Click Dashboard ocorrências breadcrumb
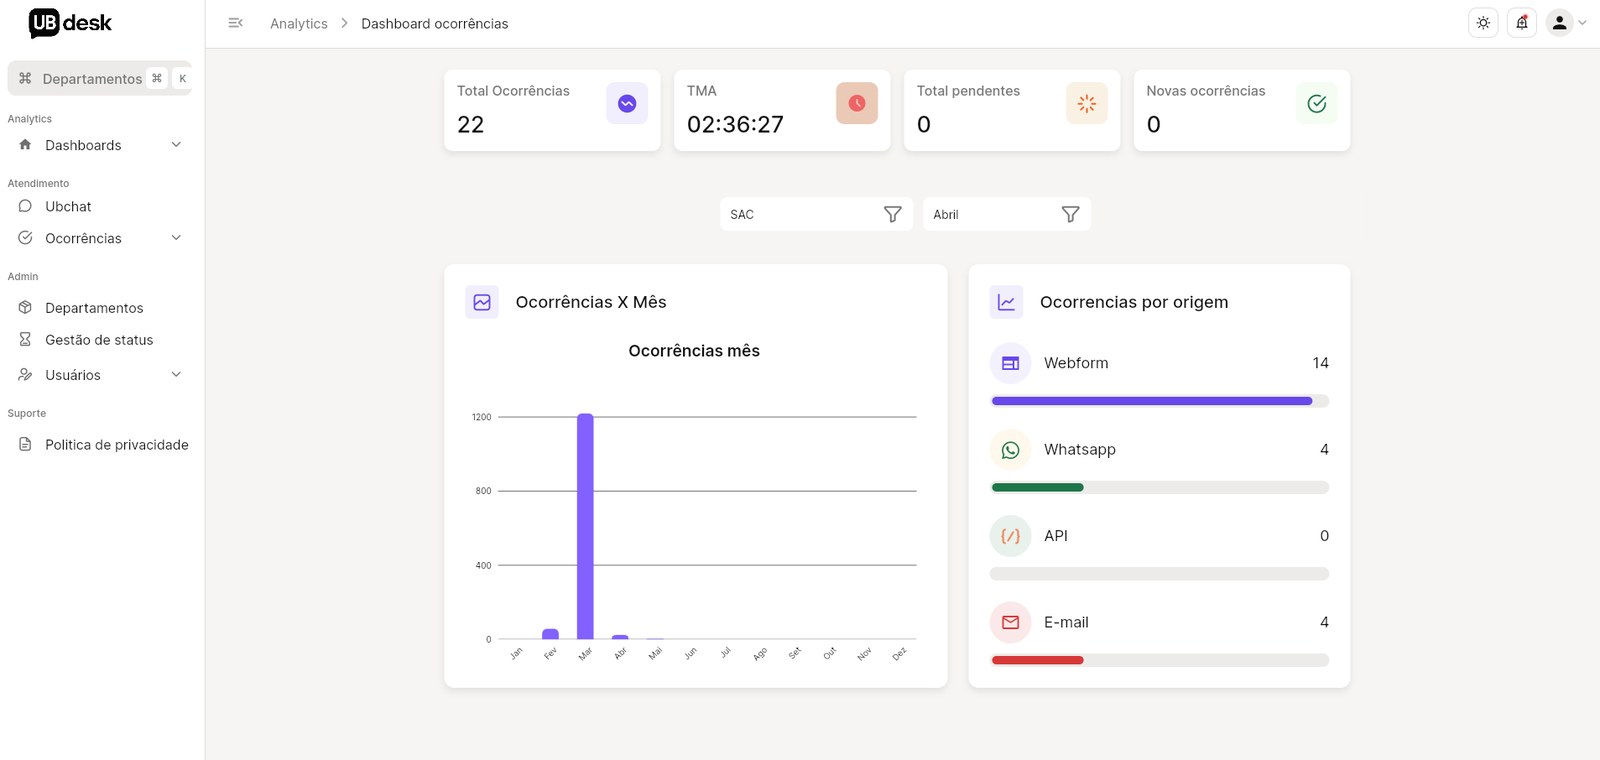 (x=435, y=23)
